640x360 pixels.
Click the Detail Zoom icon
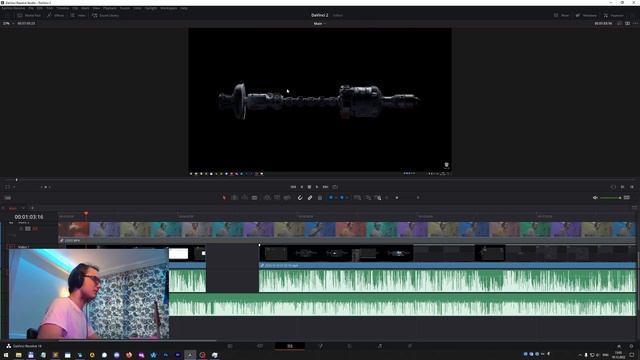point(368,198)
